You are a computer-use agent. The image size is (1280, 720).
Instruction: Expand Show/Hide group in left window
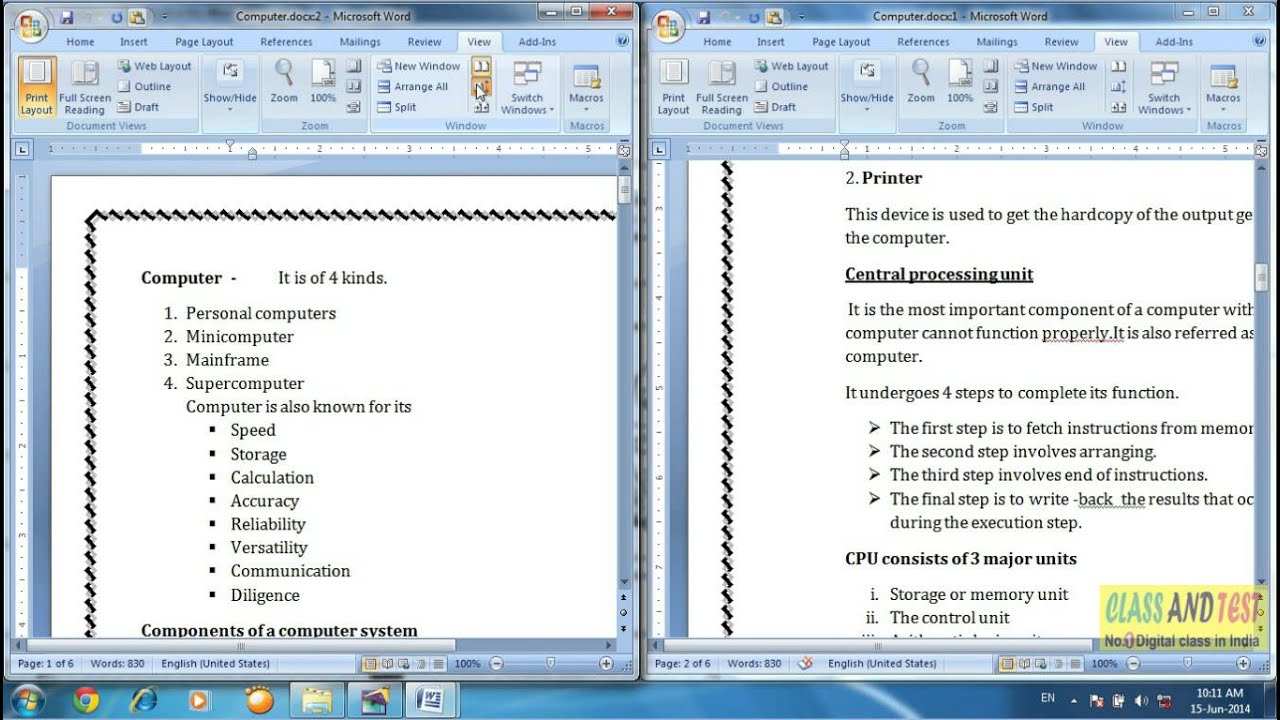(230, 85)
